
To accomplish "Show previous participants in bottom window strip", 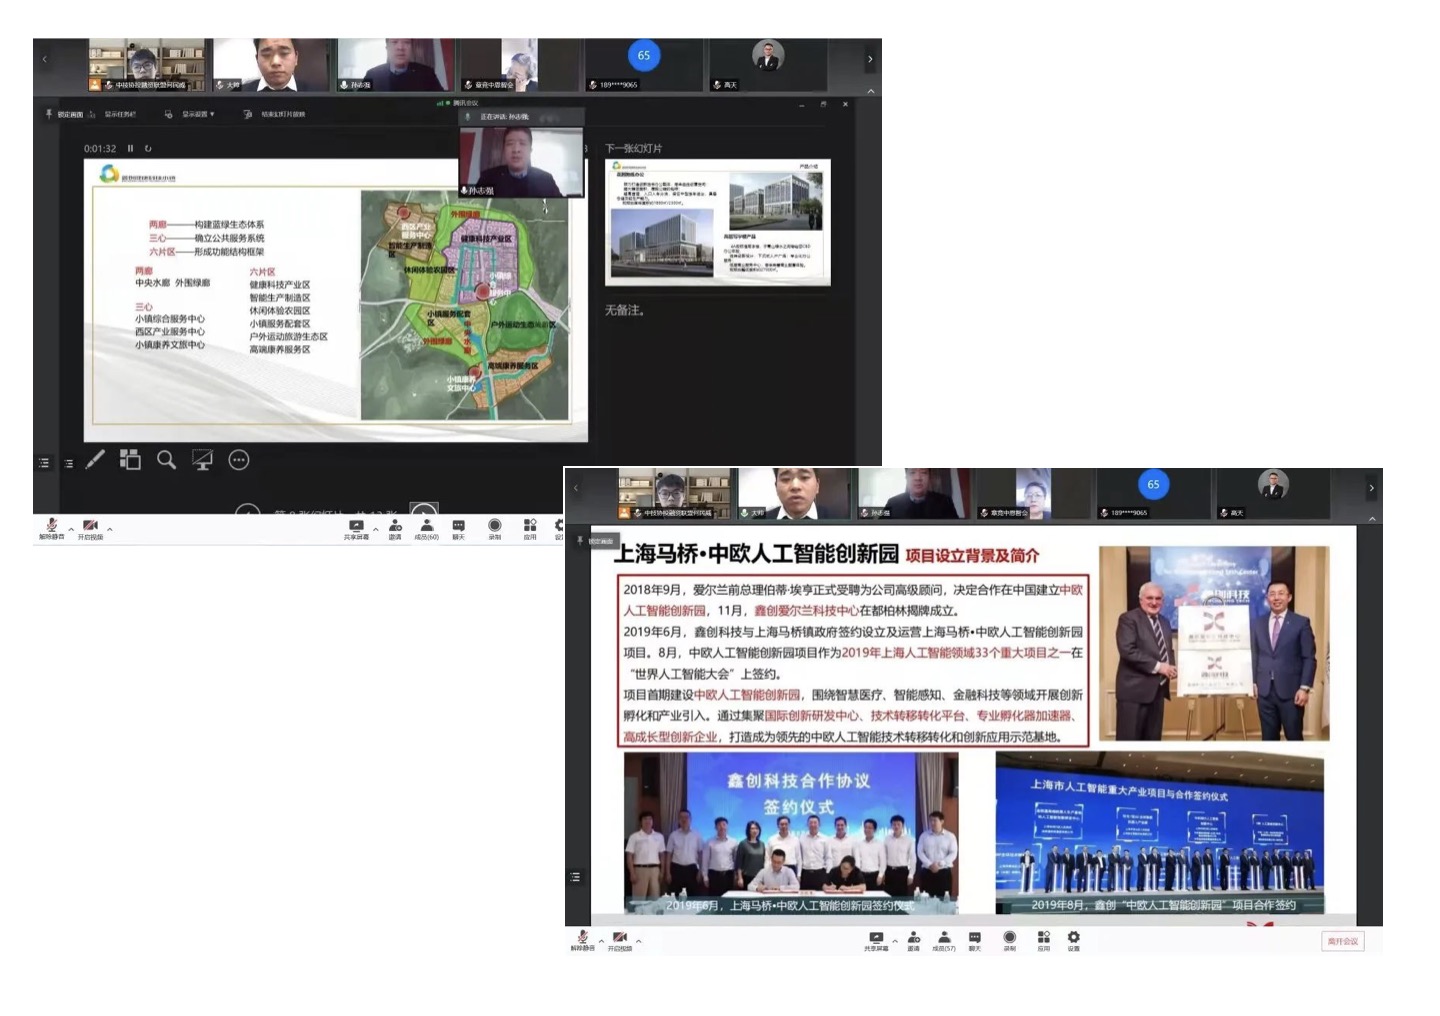I will coord(576,488).
